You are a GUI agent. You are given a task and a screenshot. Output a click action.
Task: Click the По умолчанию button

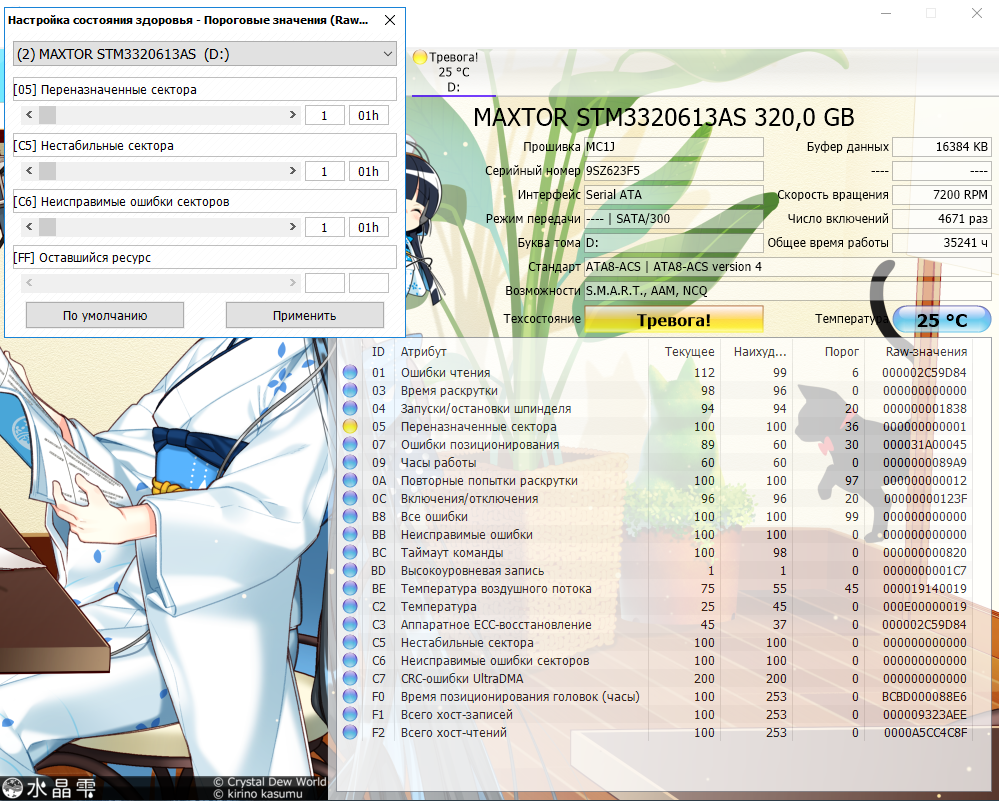[105, 315]
